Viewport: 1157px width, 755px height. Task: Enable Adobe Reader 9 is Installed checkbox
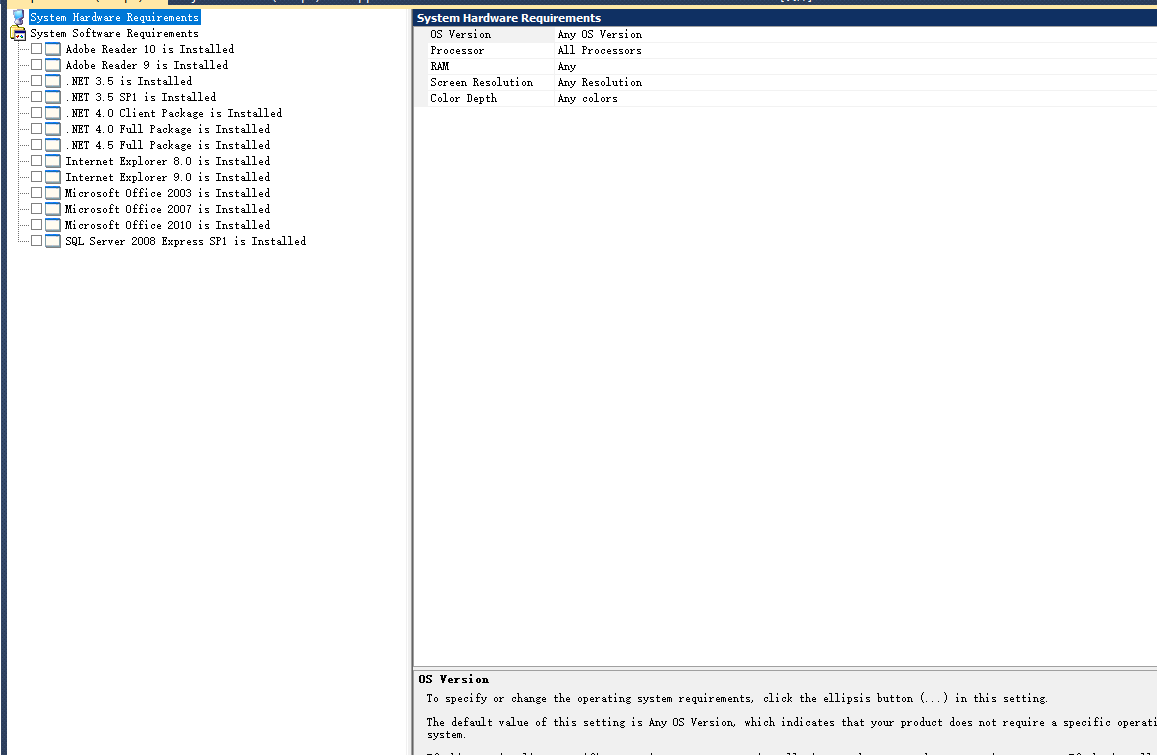(x=36, y=65)
